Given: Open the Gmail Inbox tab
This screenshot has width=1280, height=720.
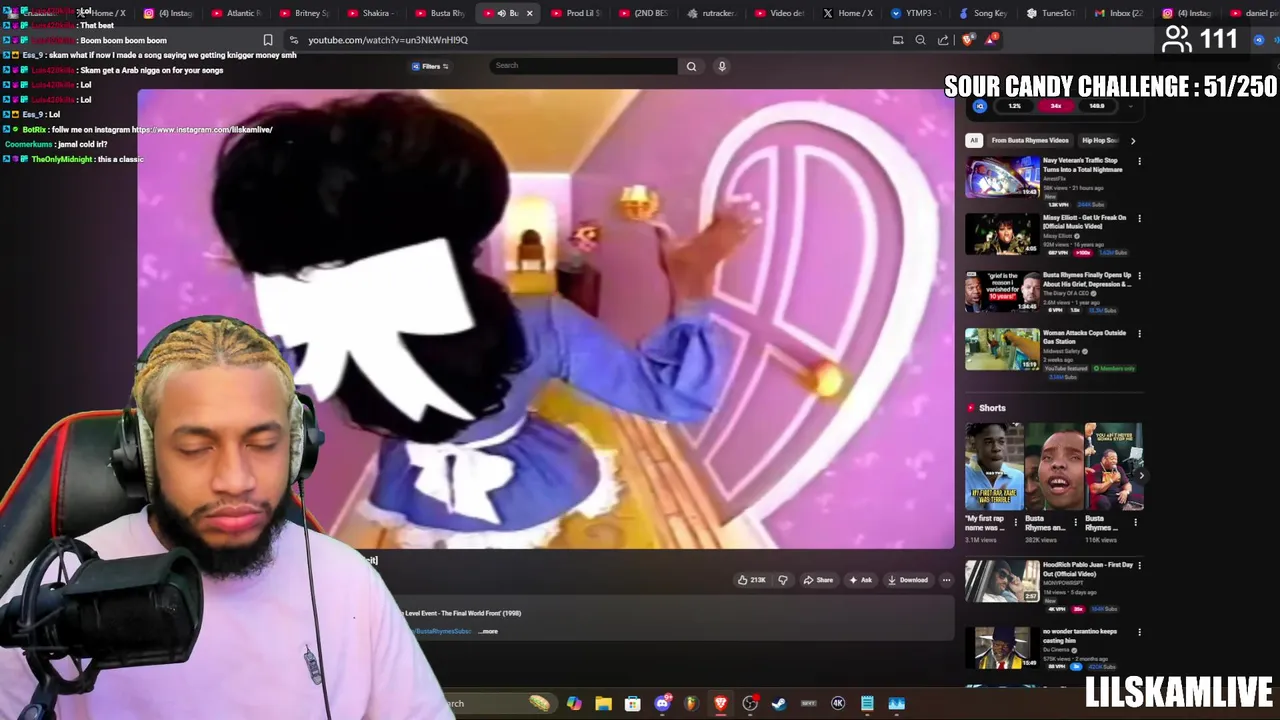Looking at the screenshot, I should 1118,13.
